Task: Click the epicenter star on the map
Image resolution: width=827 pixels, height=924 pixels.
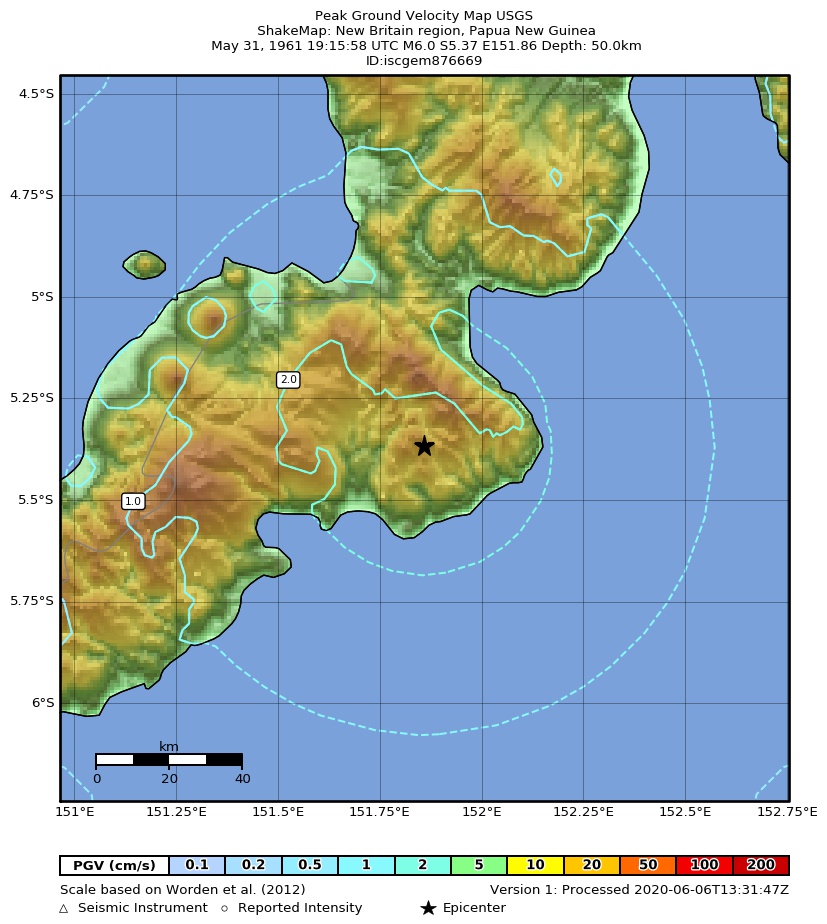Action: point(424,446)
